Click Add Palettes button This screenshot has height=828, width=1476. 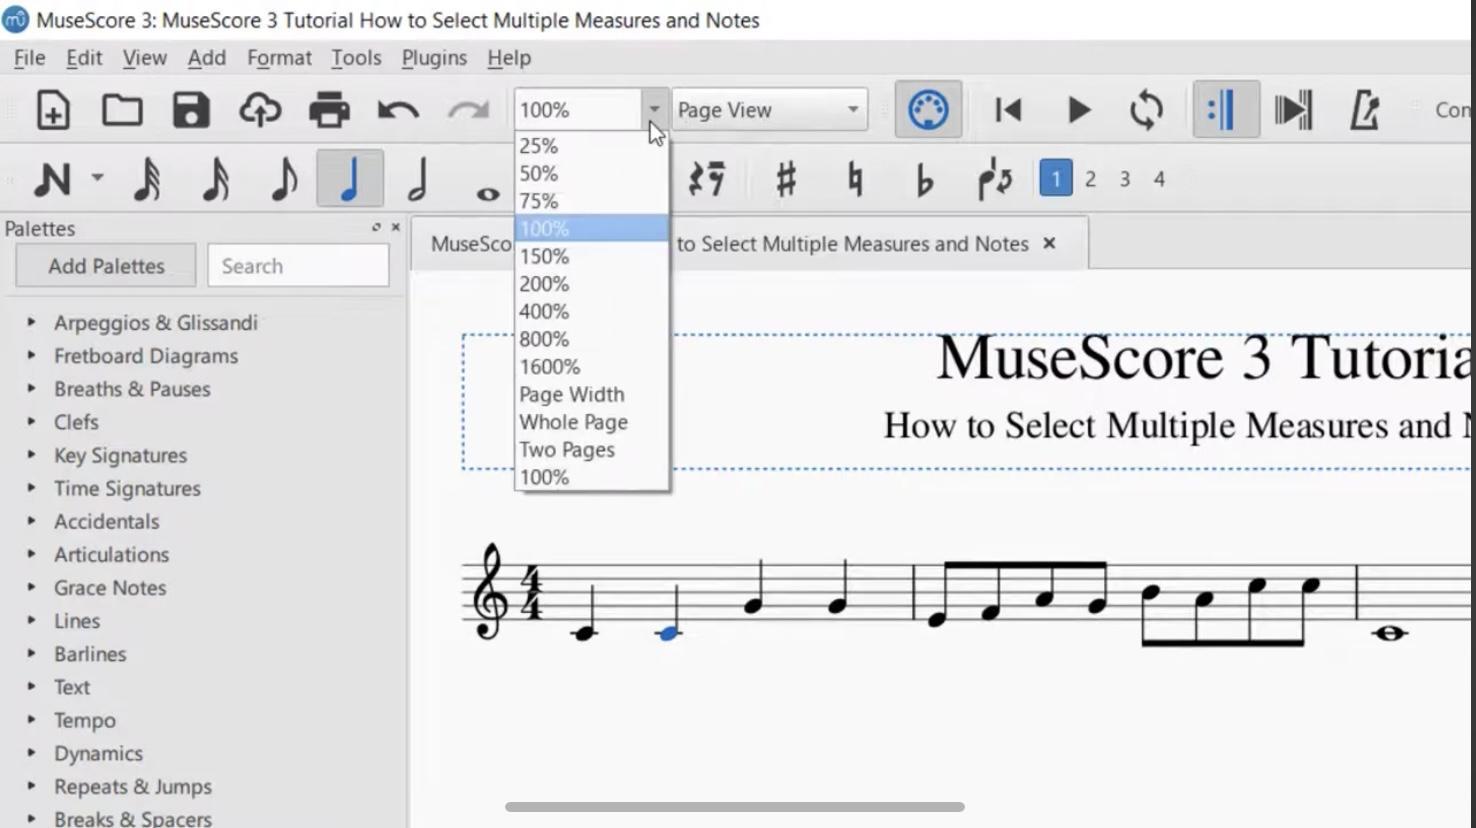106,266
